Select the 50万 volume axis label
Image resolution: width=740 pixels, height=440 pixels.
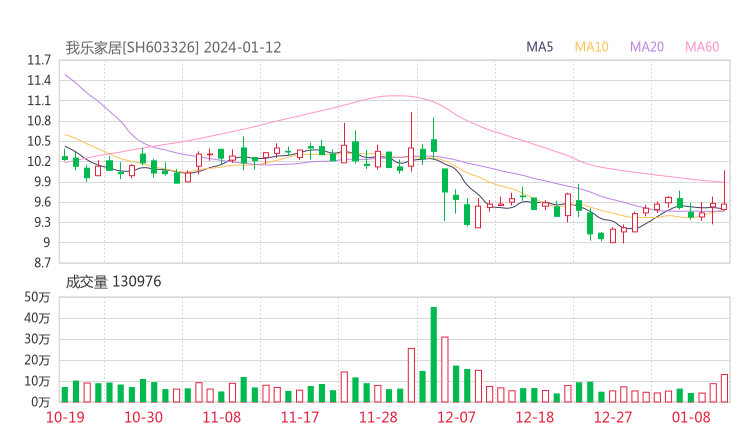pos(37,297)
